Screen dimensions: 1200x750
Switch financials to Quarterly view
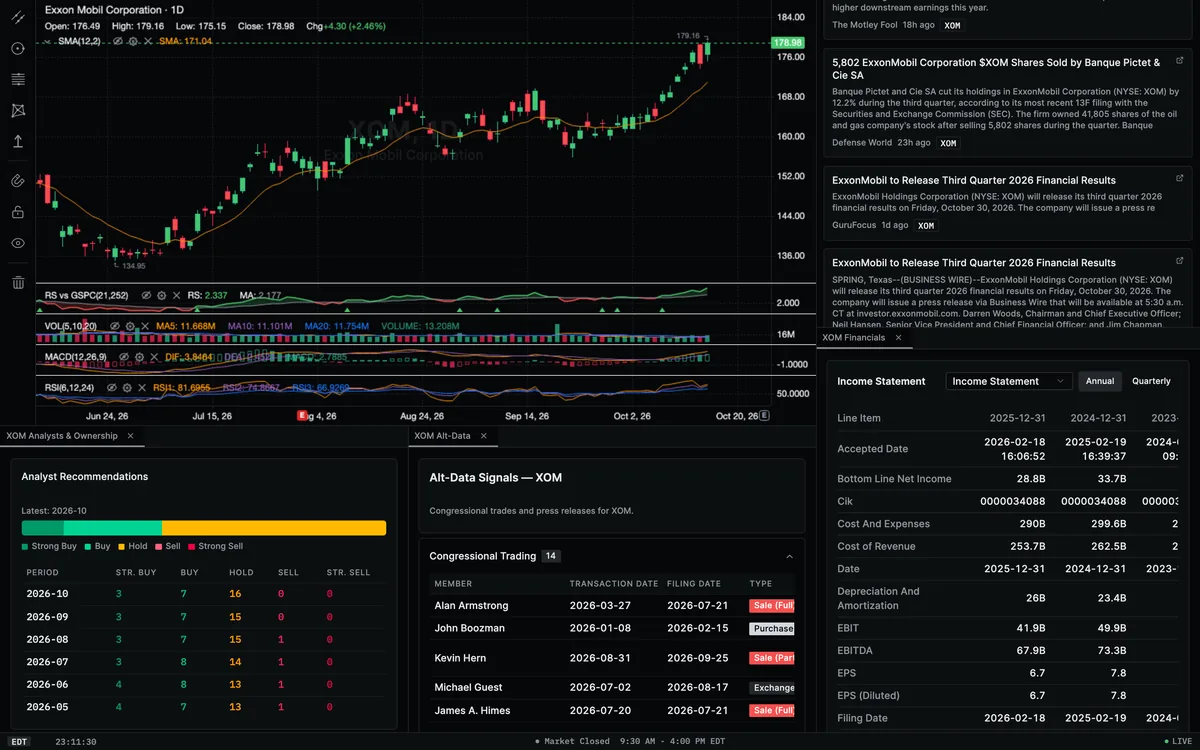click(1151, 381)
